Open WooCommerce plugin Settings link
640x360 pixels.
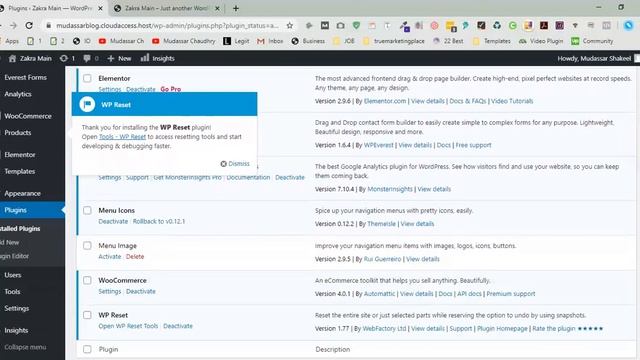[x=110, y=291]
